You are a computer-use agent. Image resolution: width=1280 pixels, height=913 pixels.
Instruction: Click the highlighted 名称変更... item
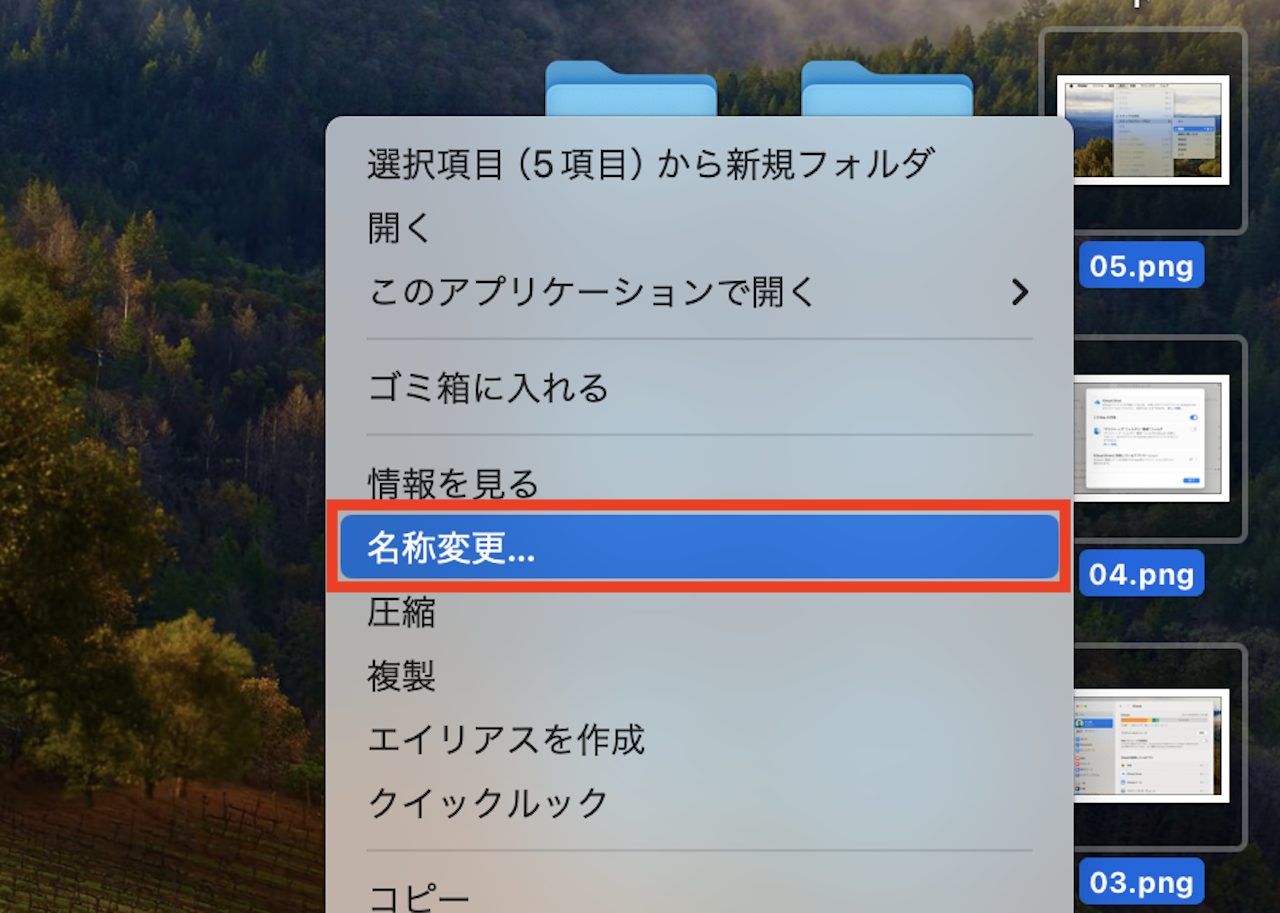(x=699, y=547)
